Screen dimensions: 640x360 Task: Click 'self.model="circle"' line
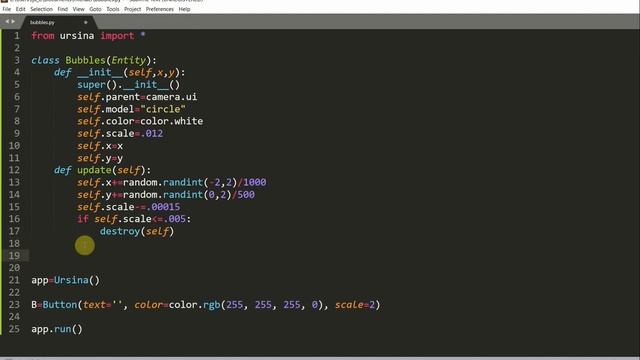[131, 109]
